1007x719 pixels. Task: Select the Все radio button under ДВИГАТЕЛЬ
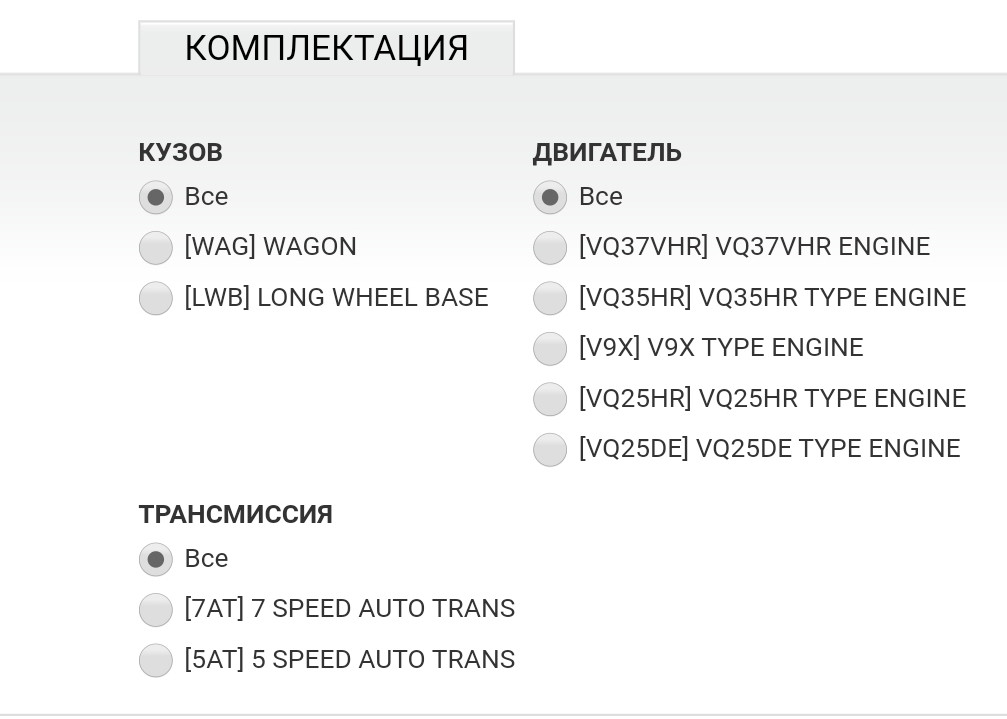pos(550,197)
